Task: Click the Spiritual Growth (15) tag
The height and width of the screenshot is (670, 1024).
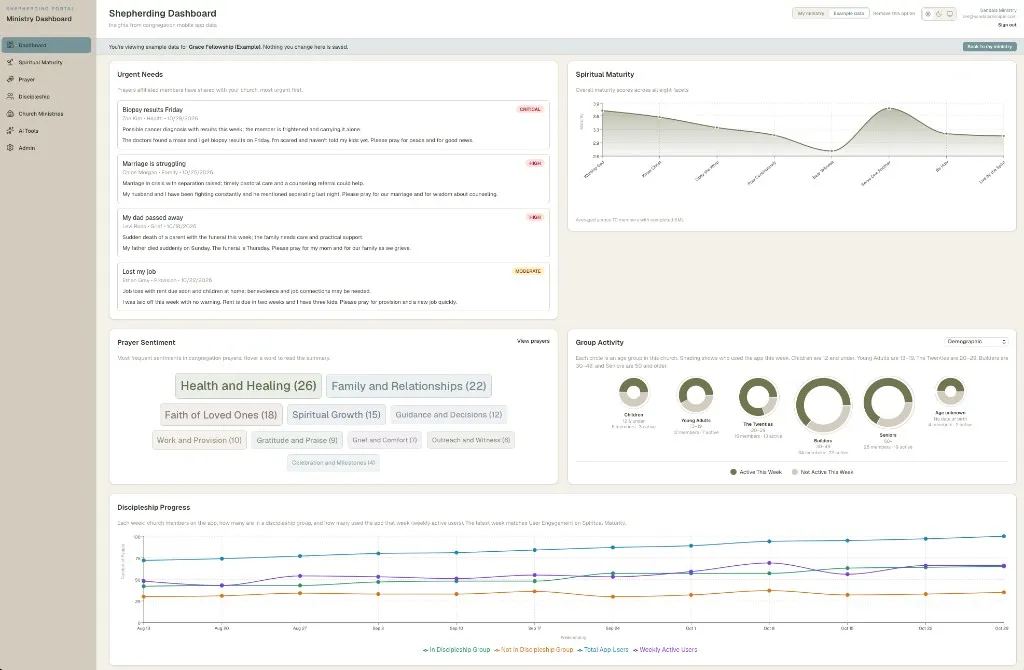Action: point(336,415)
